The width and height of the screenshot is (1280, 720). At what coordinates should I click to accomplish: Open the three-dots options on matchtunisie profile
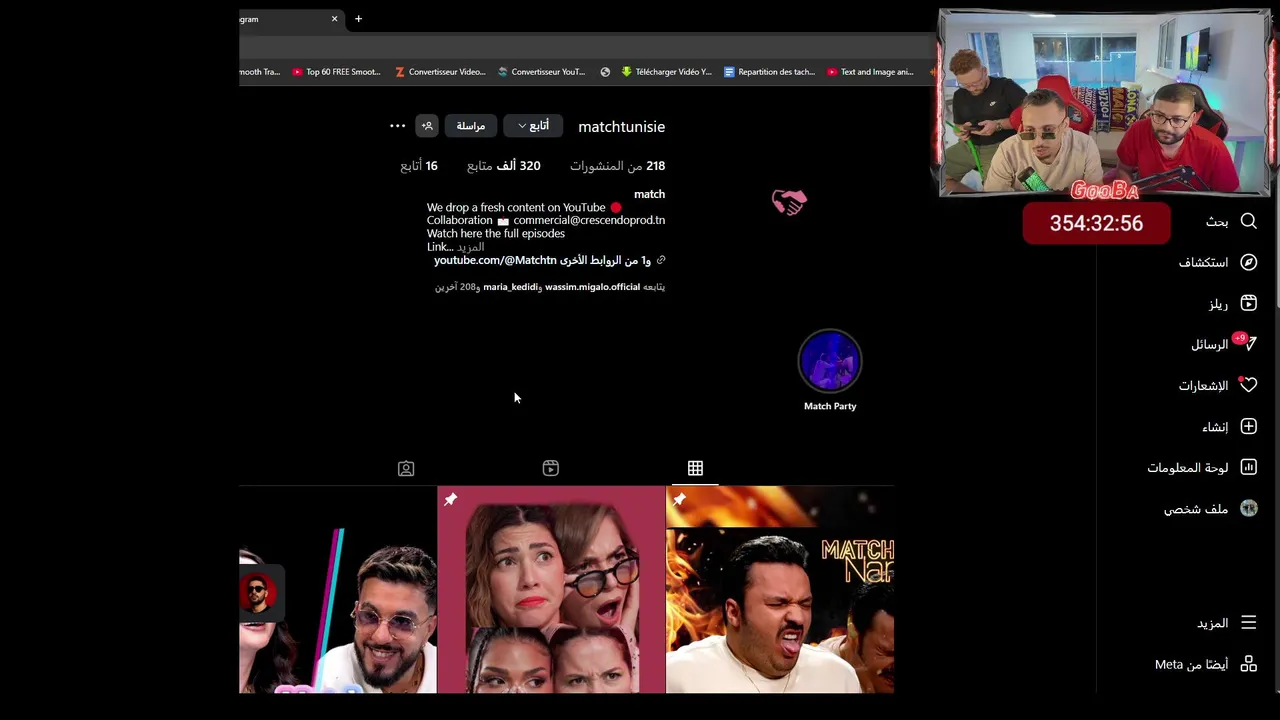tap(397, 126)
